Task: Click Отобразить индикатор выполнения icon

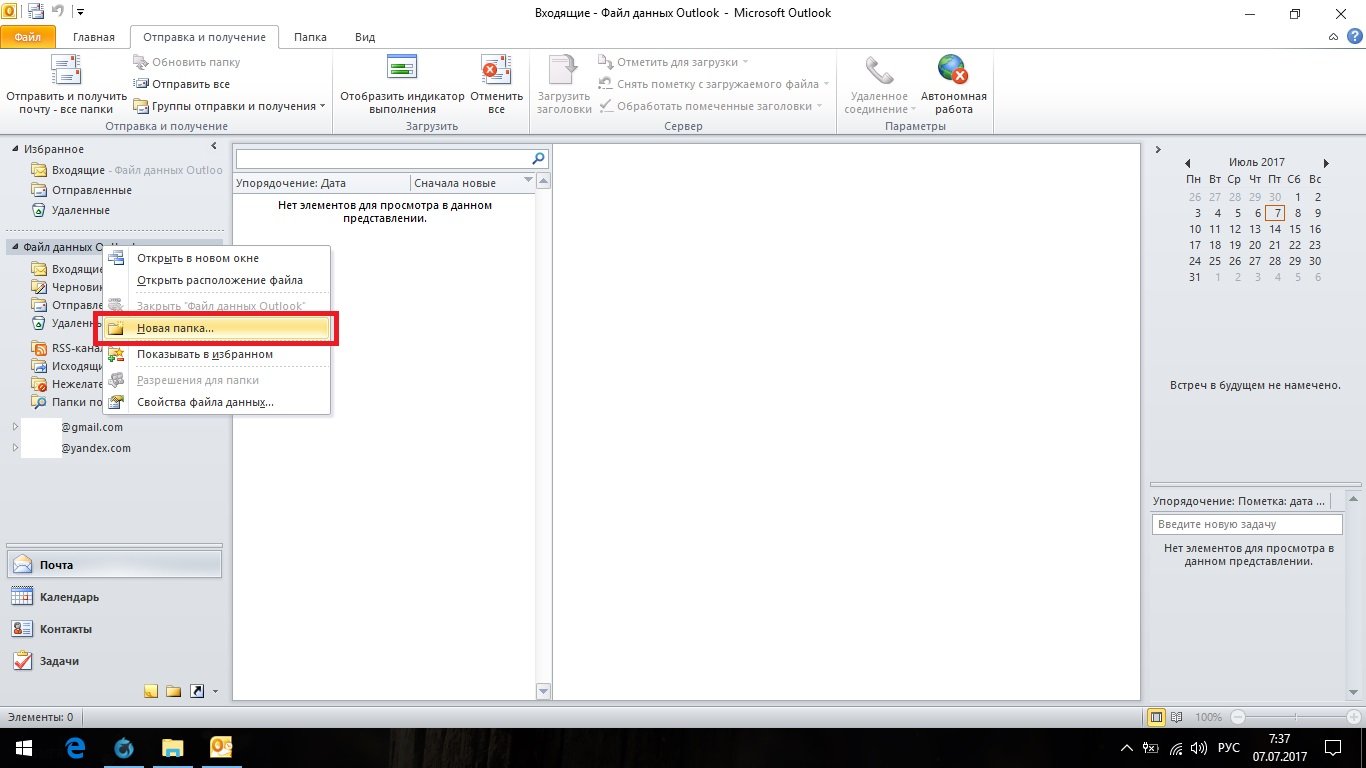Action: point(402,68)
